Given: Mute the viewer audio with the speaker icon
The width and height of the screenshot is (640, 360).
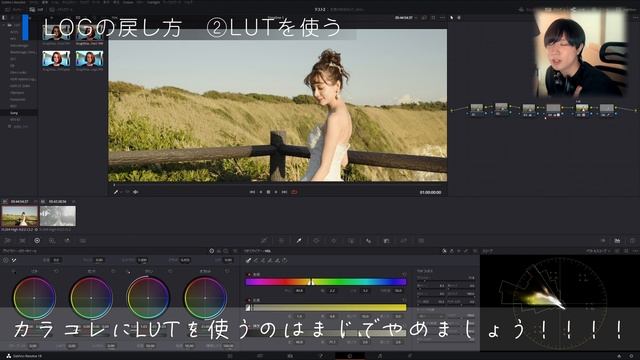Looking at the screenshot, I should point(136,192).
